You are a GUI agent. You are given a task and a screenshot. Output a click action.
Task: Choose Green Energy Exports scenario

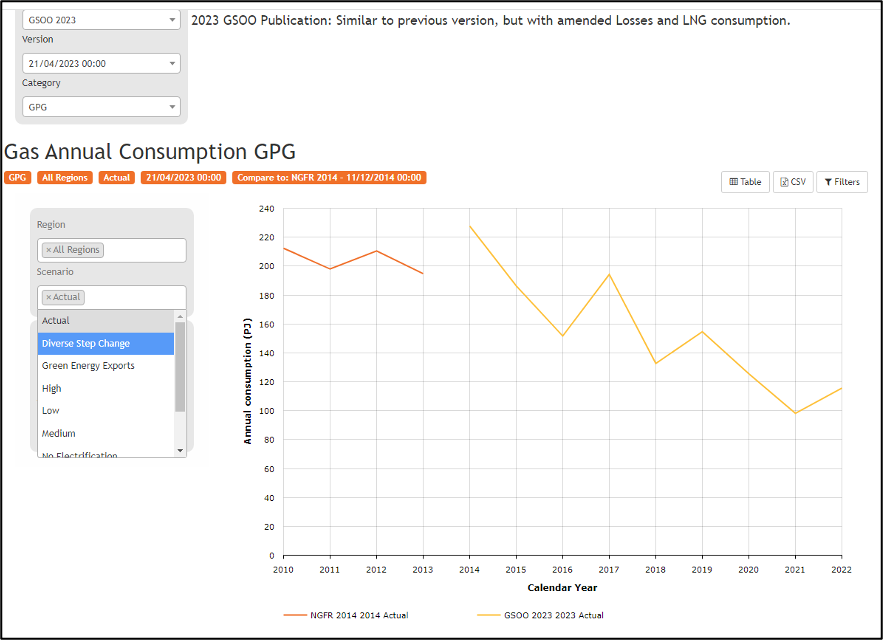click(x=105, y=366)
